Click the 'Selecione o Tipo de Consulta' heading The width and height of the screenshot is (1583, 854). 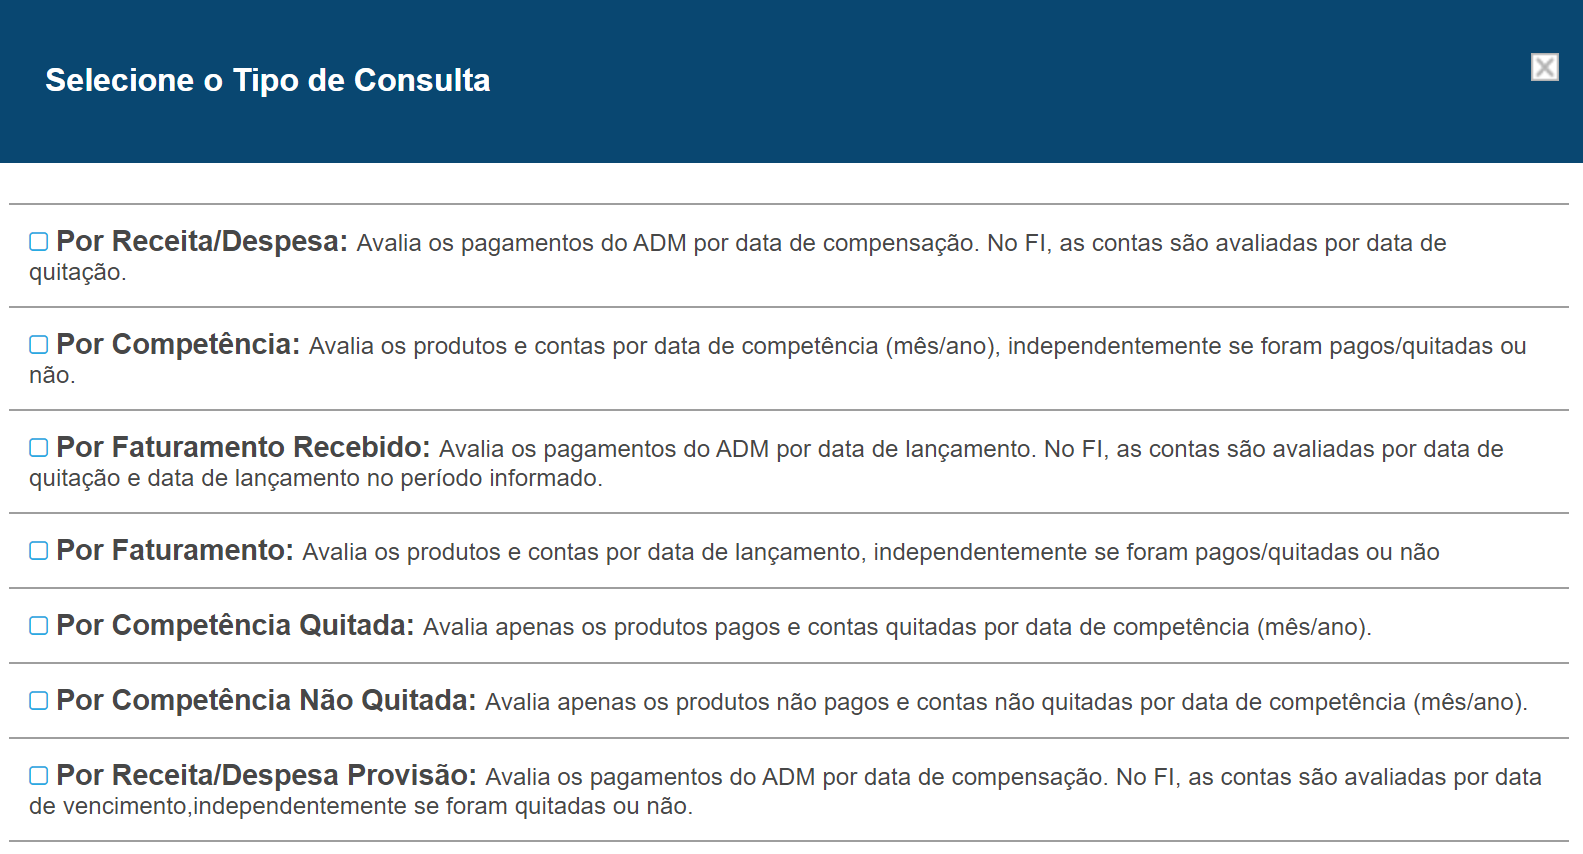click(268, 80)
